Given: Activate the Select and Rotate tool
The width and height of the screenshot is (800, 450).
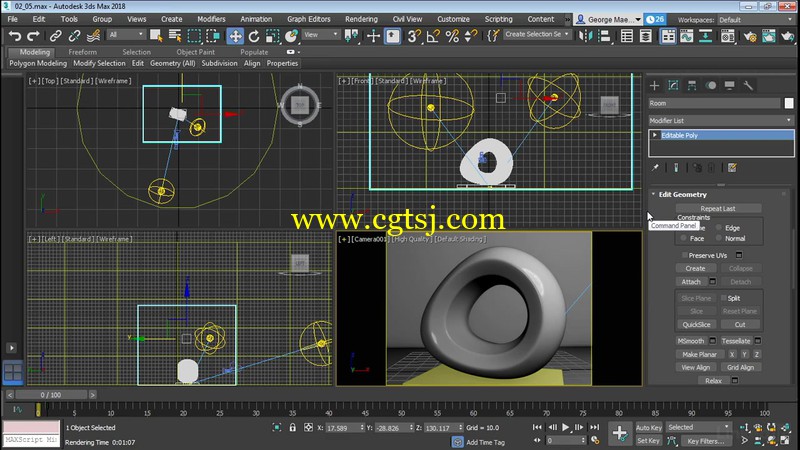Looking at the screenshot, I should click(x=254, y=36).
